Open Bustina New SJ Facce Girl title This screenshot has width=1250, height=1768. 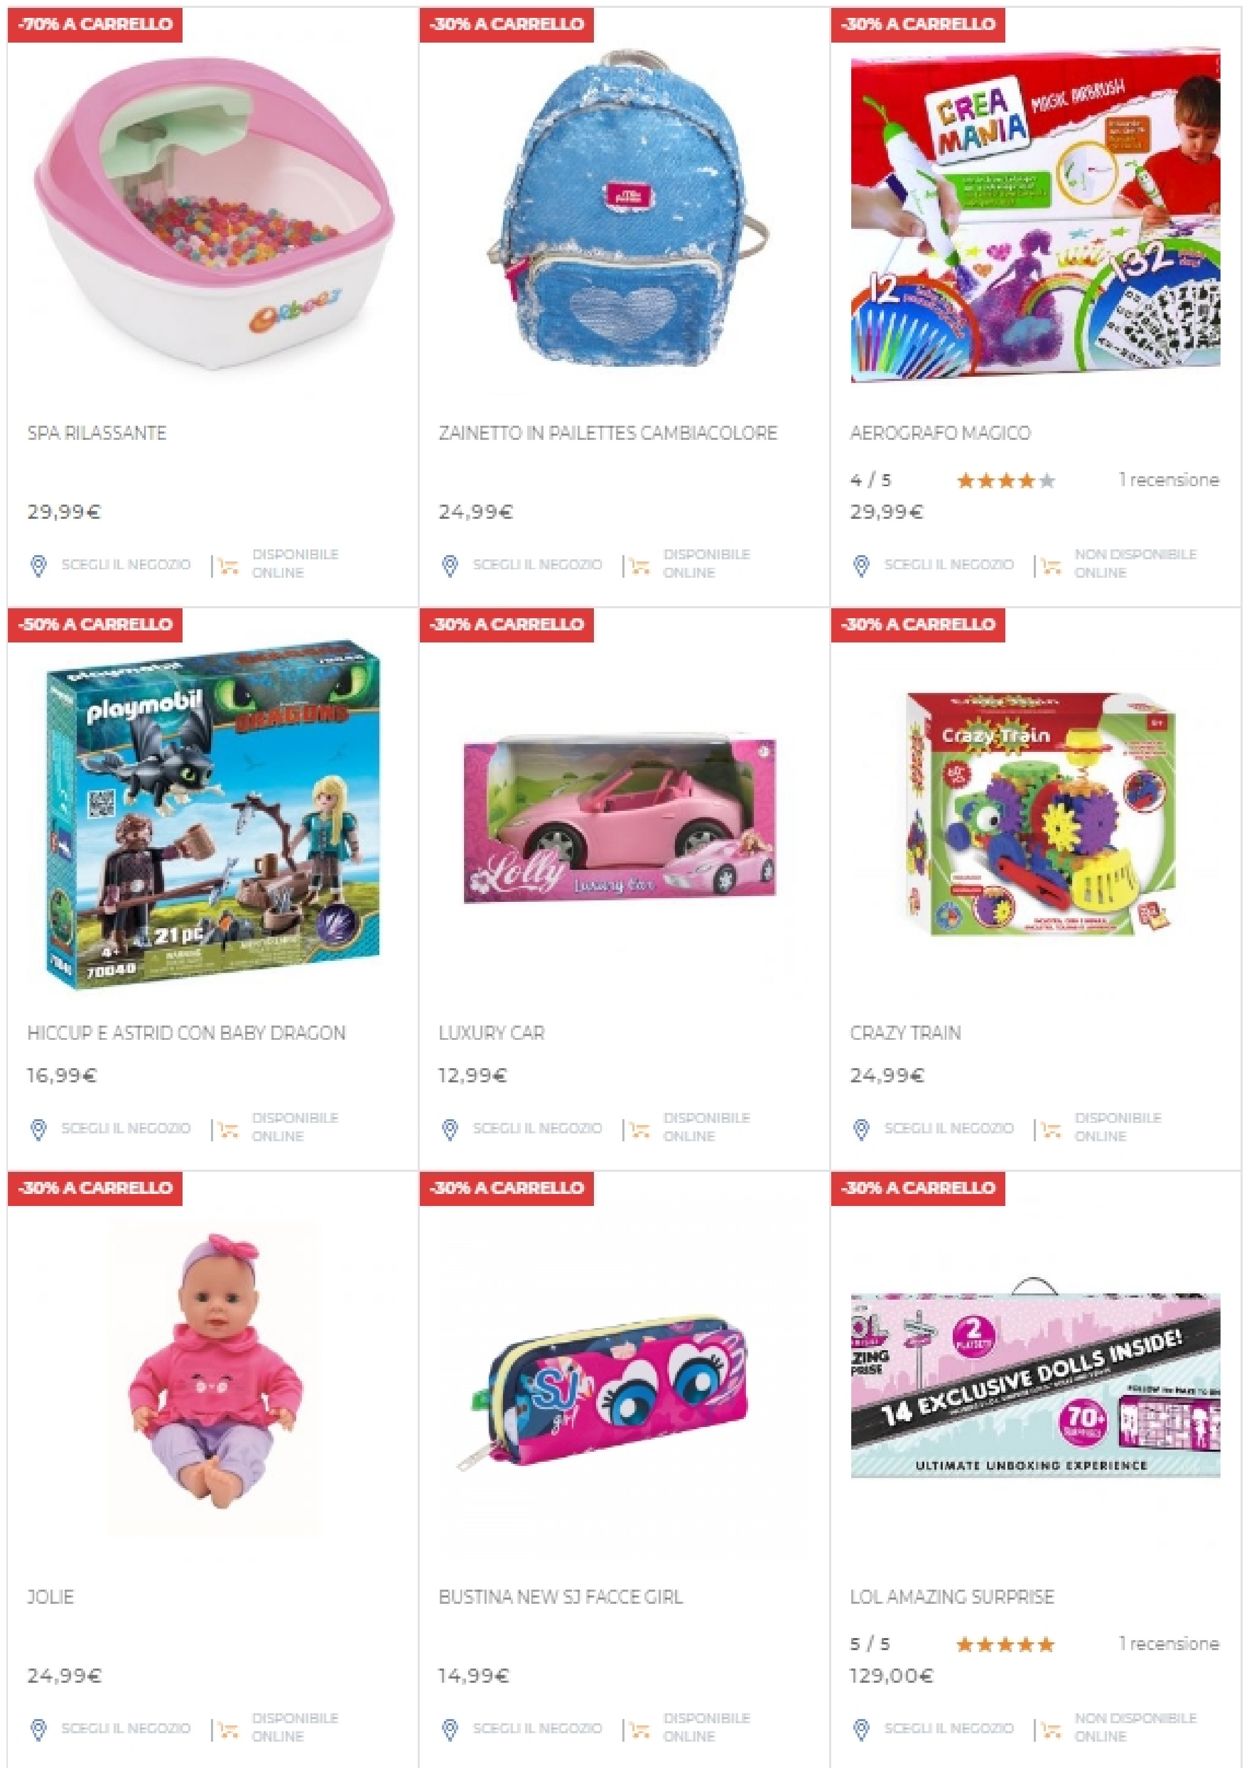pyautogui.click(x=560, y=1597)
